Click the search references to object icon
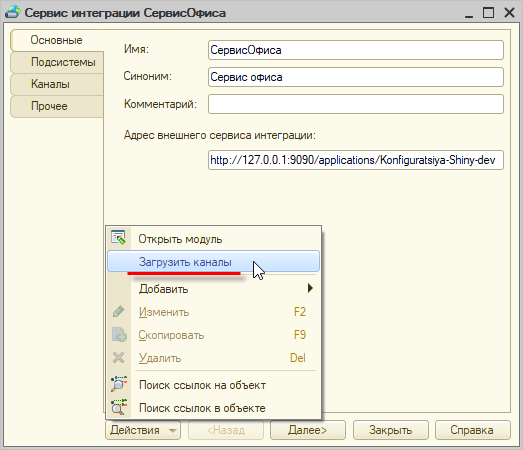Viewport: 523px width, 450px height. point(119,384)
